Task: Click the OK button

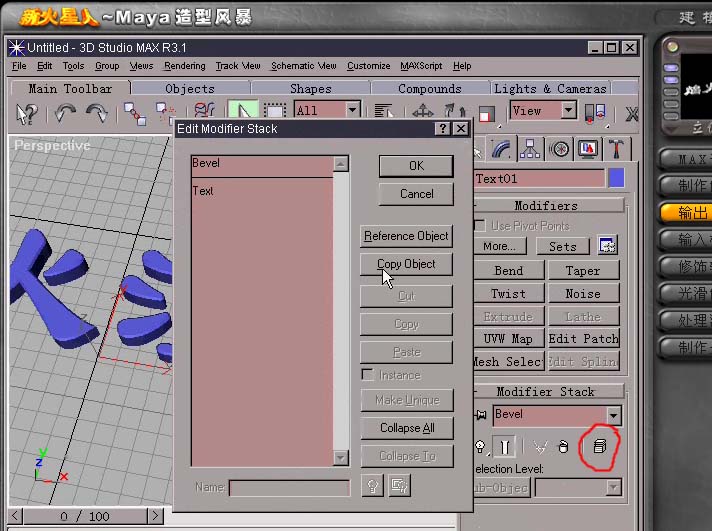Action: coord(416,166)
